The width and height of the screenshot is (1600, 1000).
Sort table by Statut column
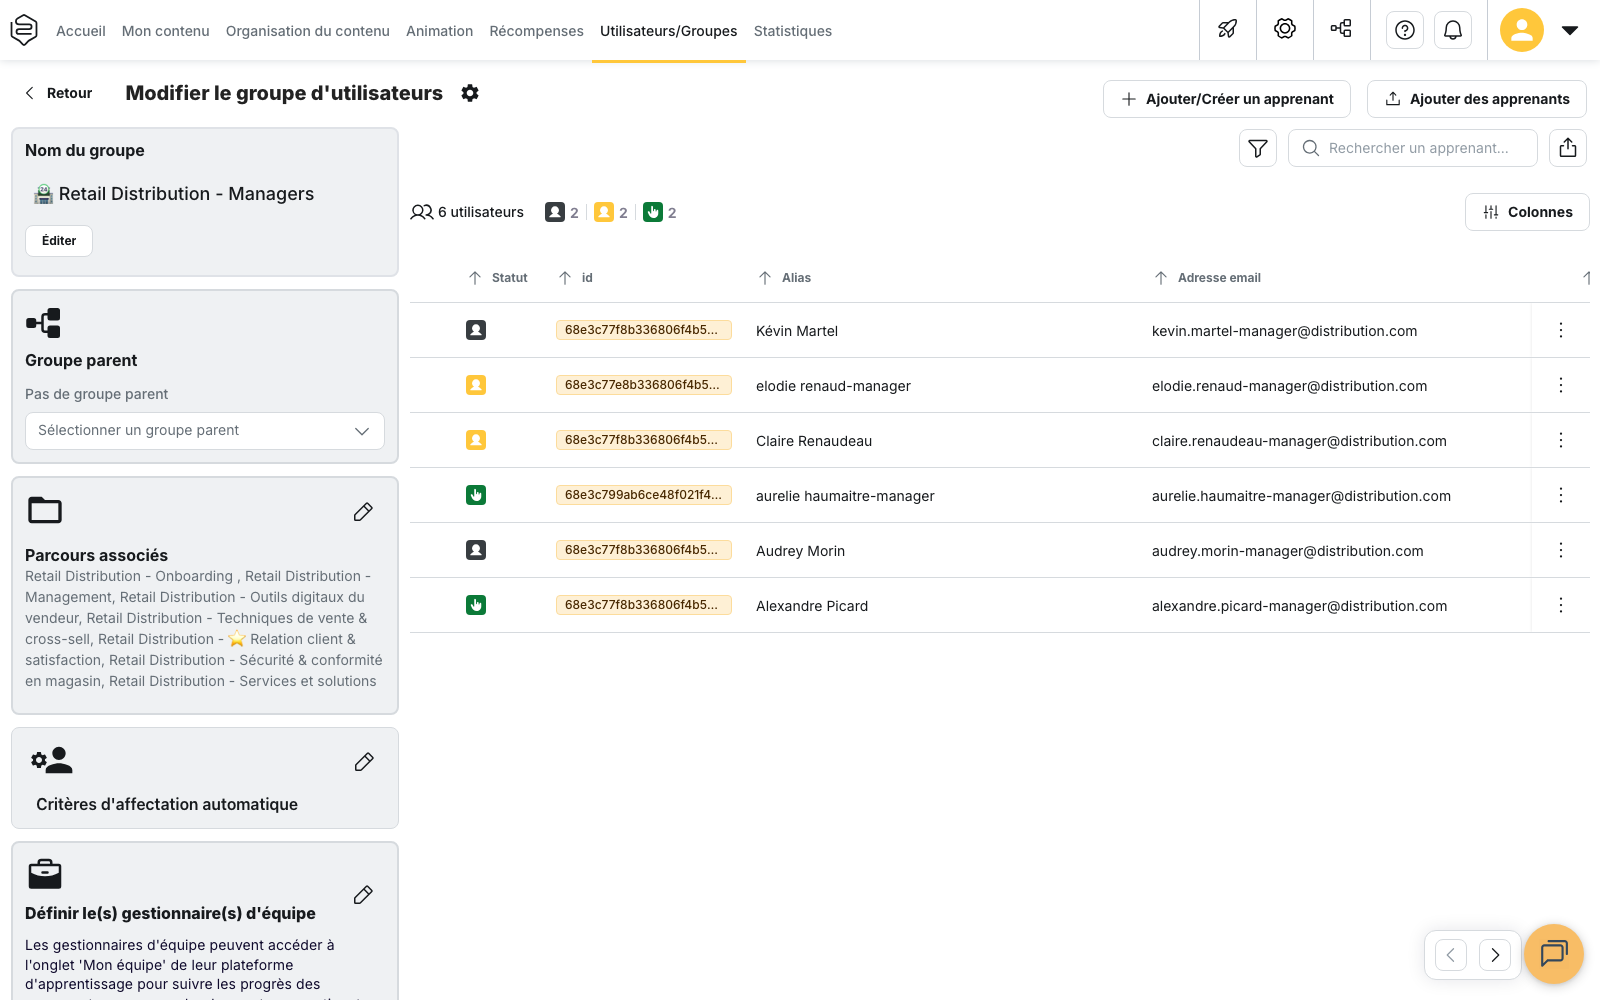click(498, 278)
